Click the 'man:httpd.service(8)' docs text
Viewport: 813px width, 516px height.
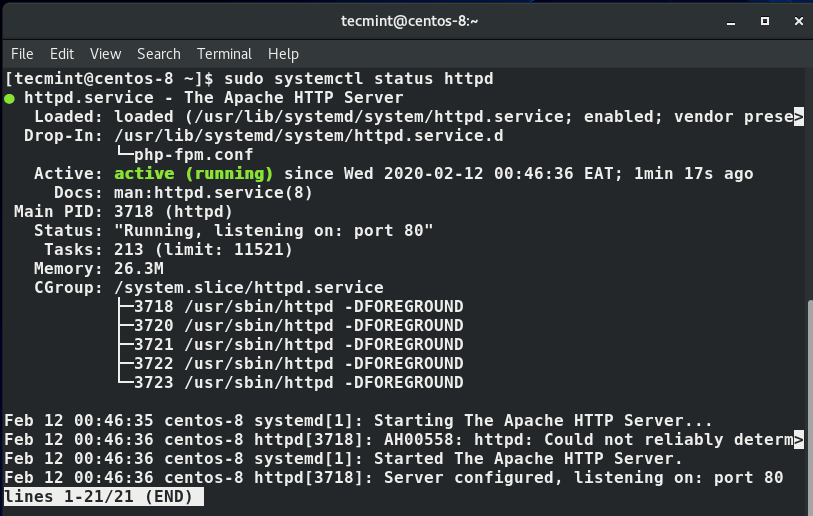(213, 193)
